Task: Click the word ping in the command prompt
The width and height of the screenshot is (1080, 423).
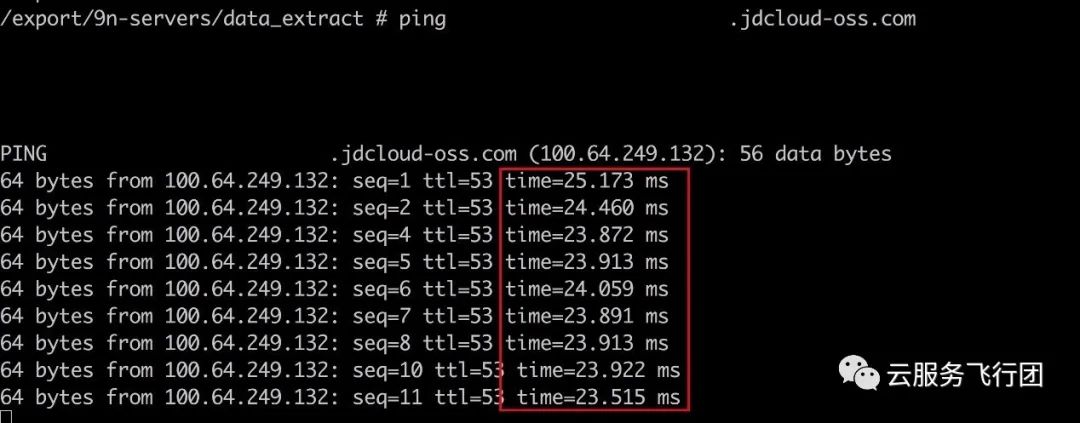Action: click(x=422, y=19)
